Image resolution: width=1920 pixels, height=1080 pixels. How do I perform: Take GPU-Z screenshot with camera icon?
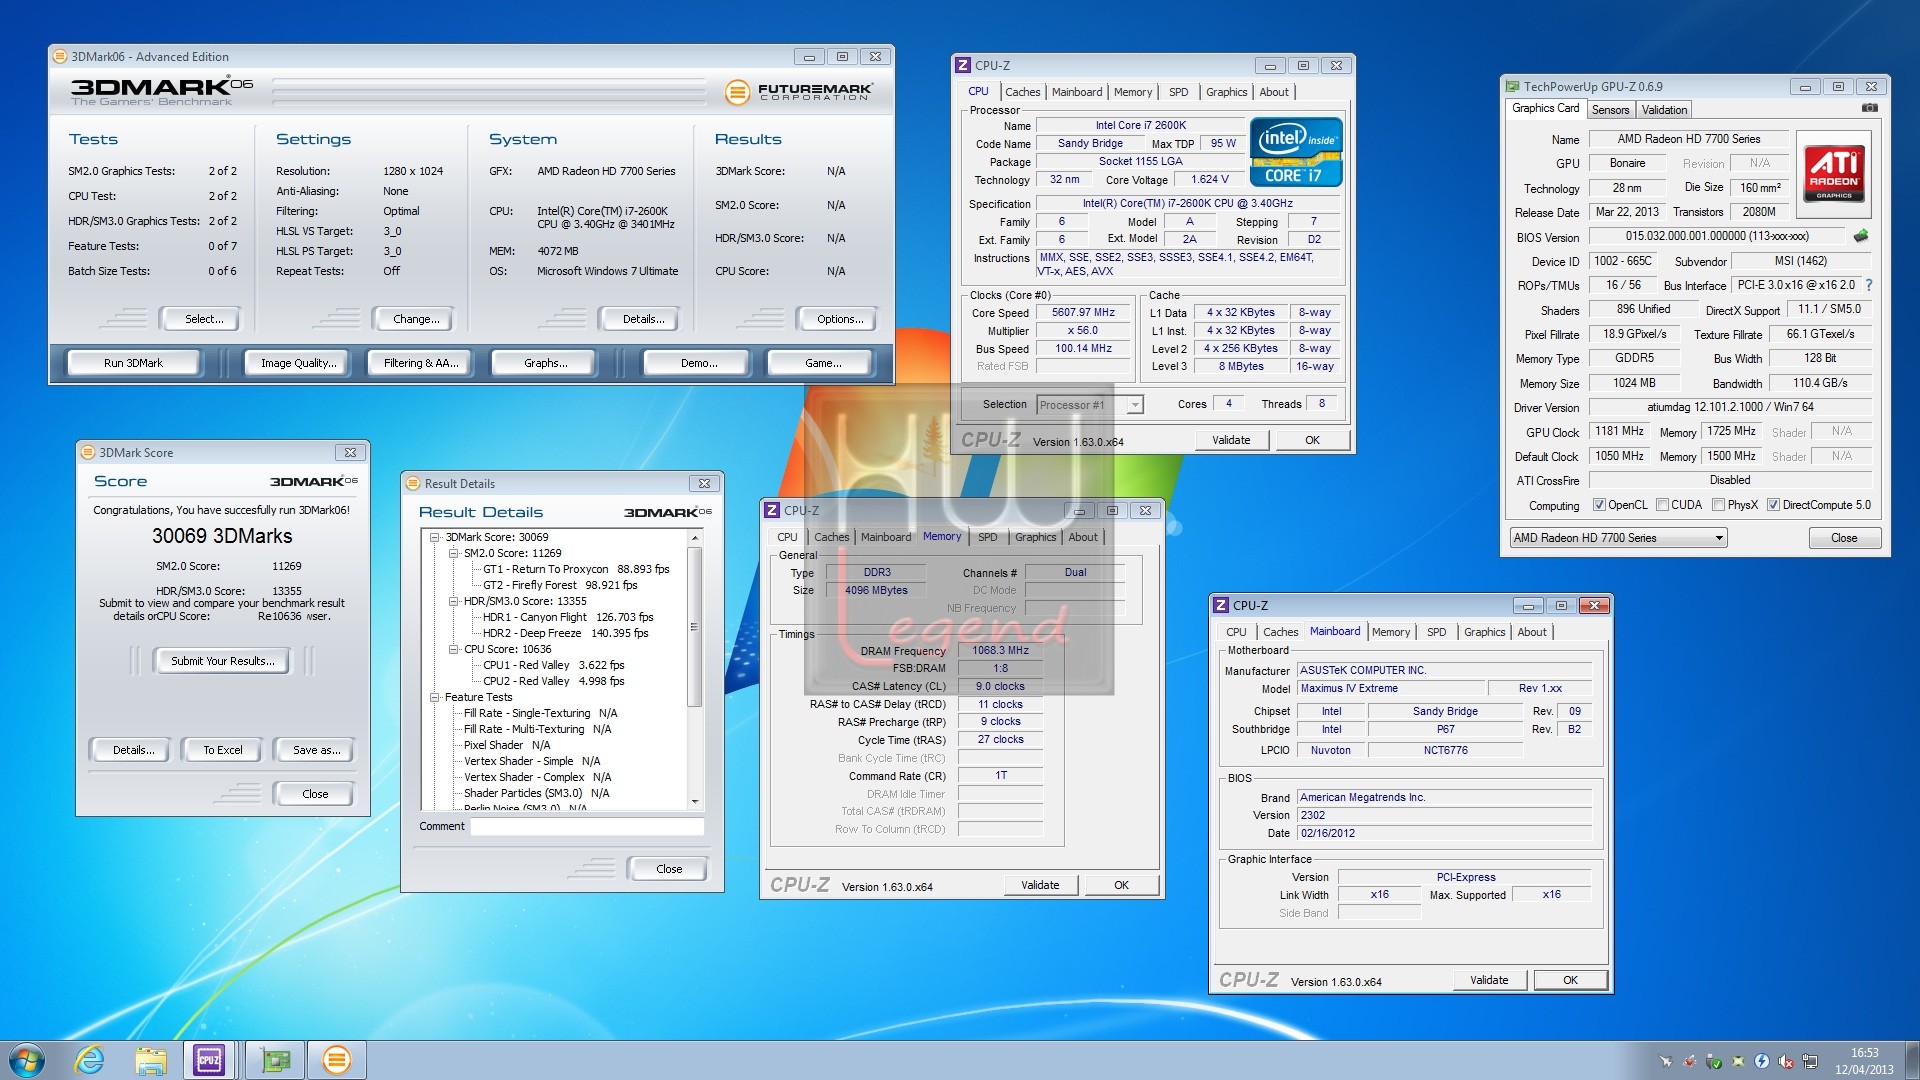pos(1869,108)
